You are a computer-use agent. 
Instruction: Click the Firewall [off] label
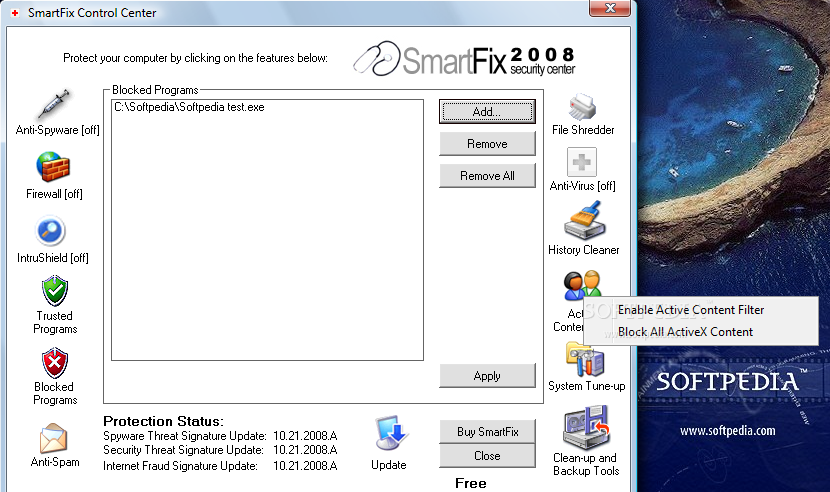click(54, 194)
